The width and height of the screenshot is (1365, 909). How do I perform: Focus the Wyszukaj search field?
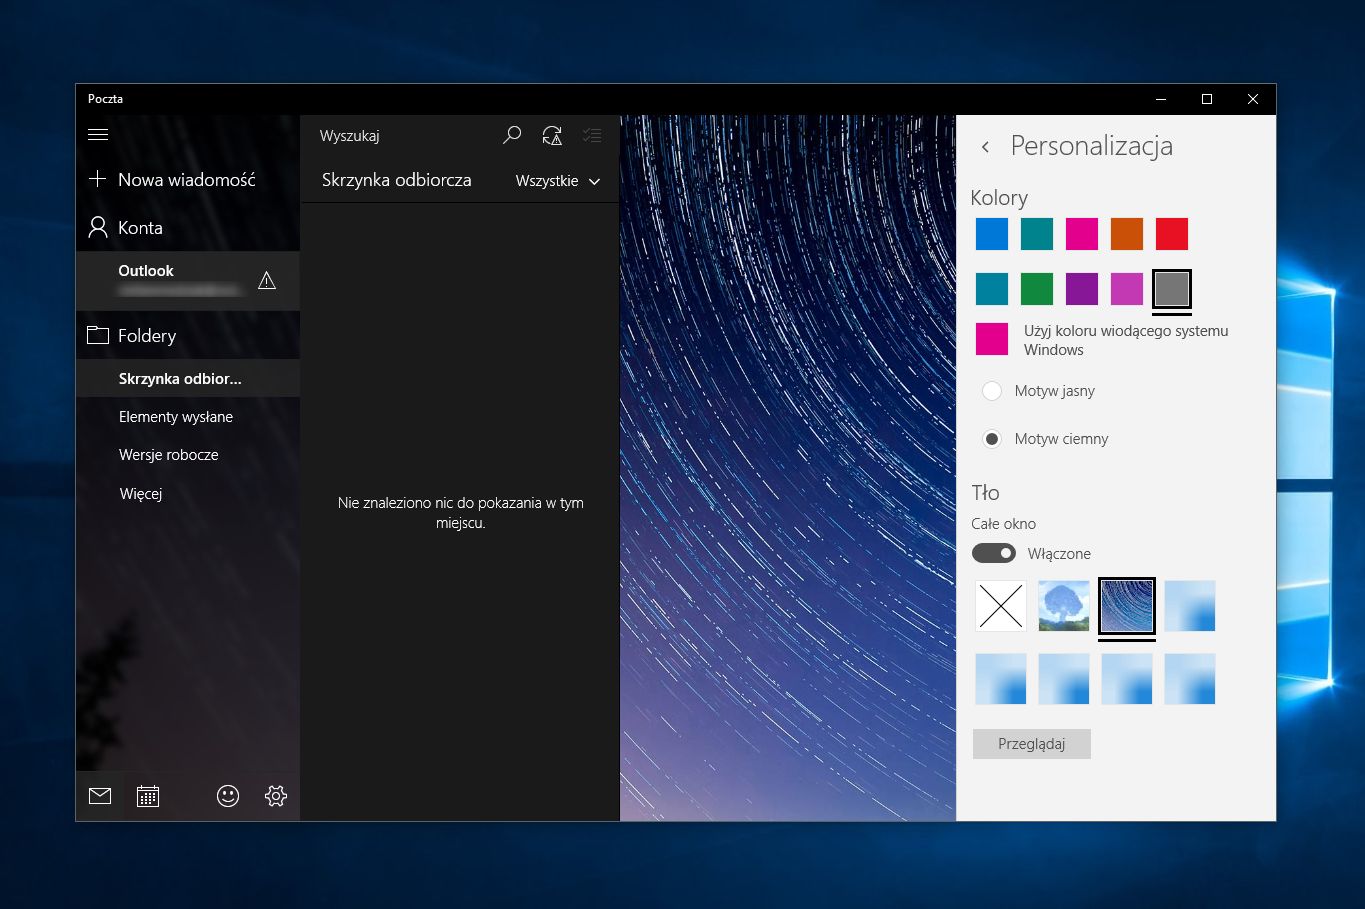click(400, 136)
